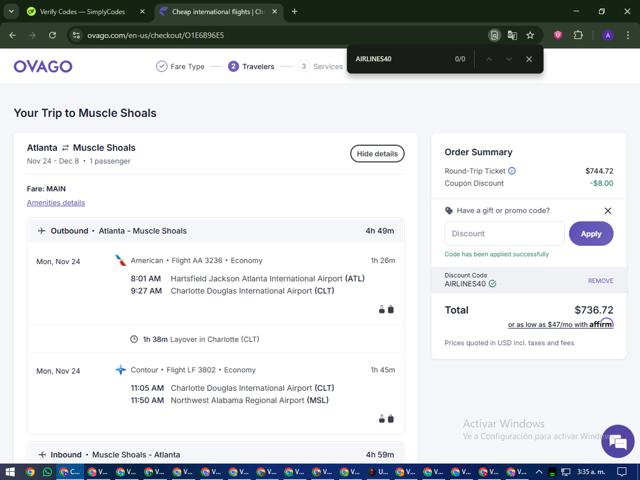Close the Cheap international flights tab
Image resolution: width=640 pixels, height=480 pixels.
(275, 12)
